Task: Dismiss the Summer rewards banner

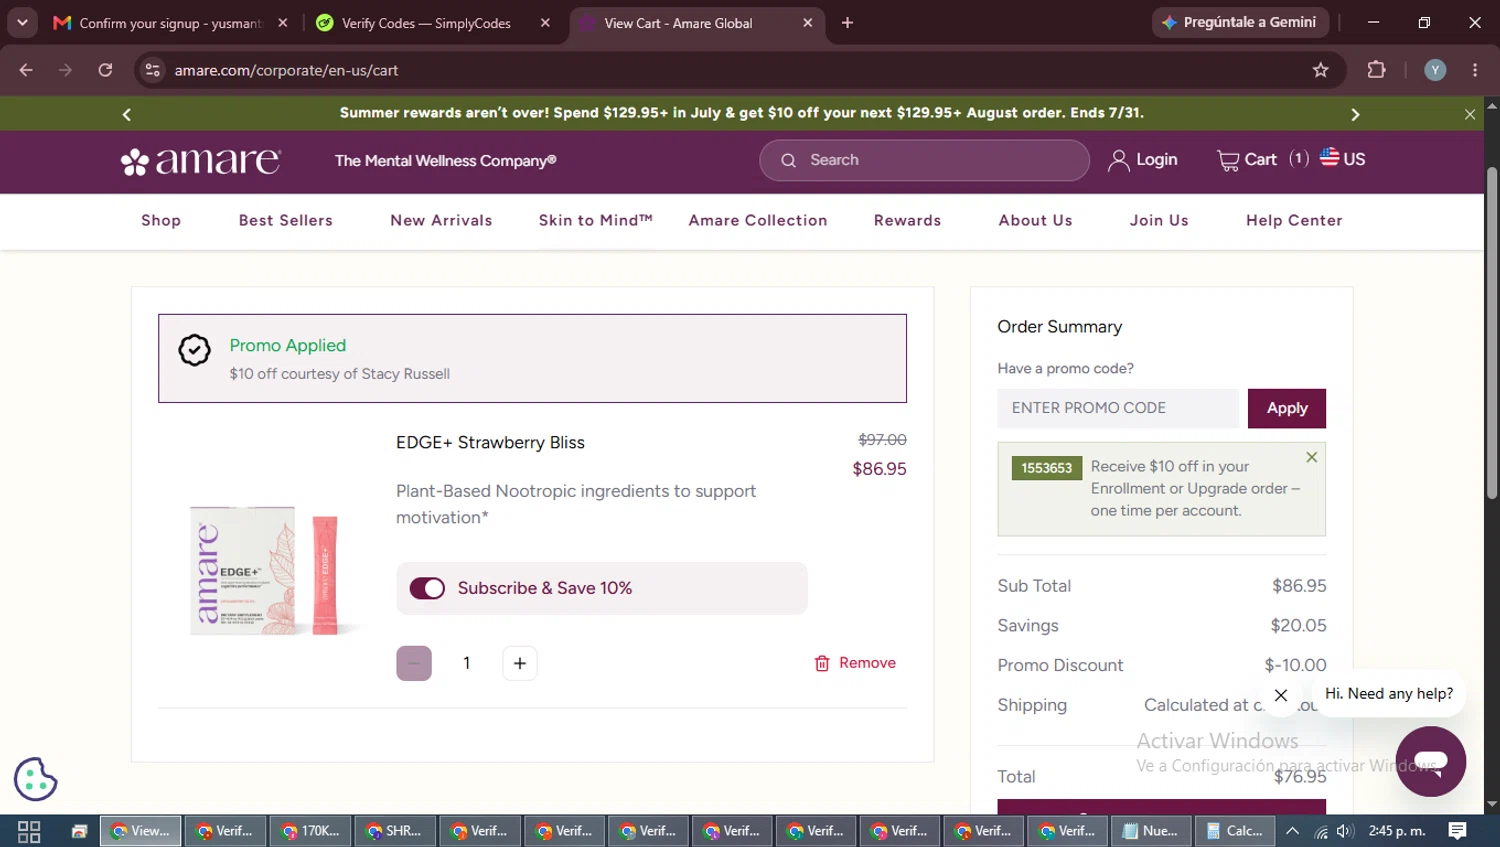Action: [1470, 114]
